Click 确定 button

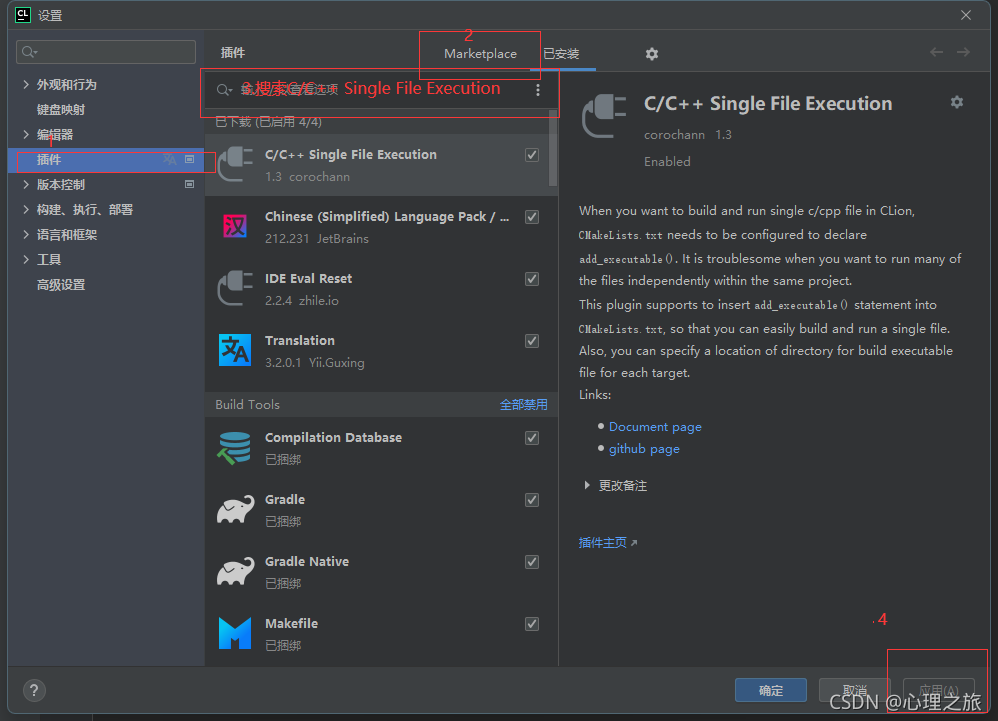point(771,690)
